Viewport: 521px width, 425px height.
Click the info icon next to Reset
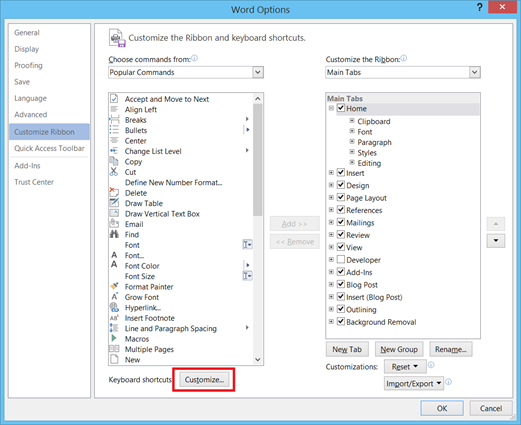[x=431, y=365]
